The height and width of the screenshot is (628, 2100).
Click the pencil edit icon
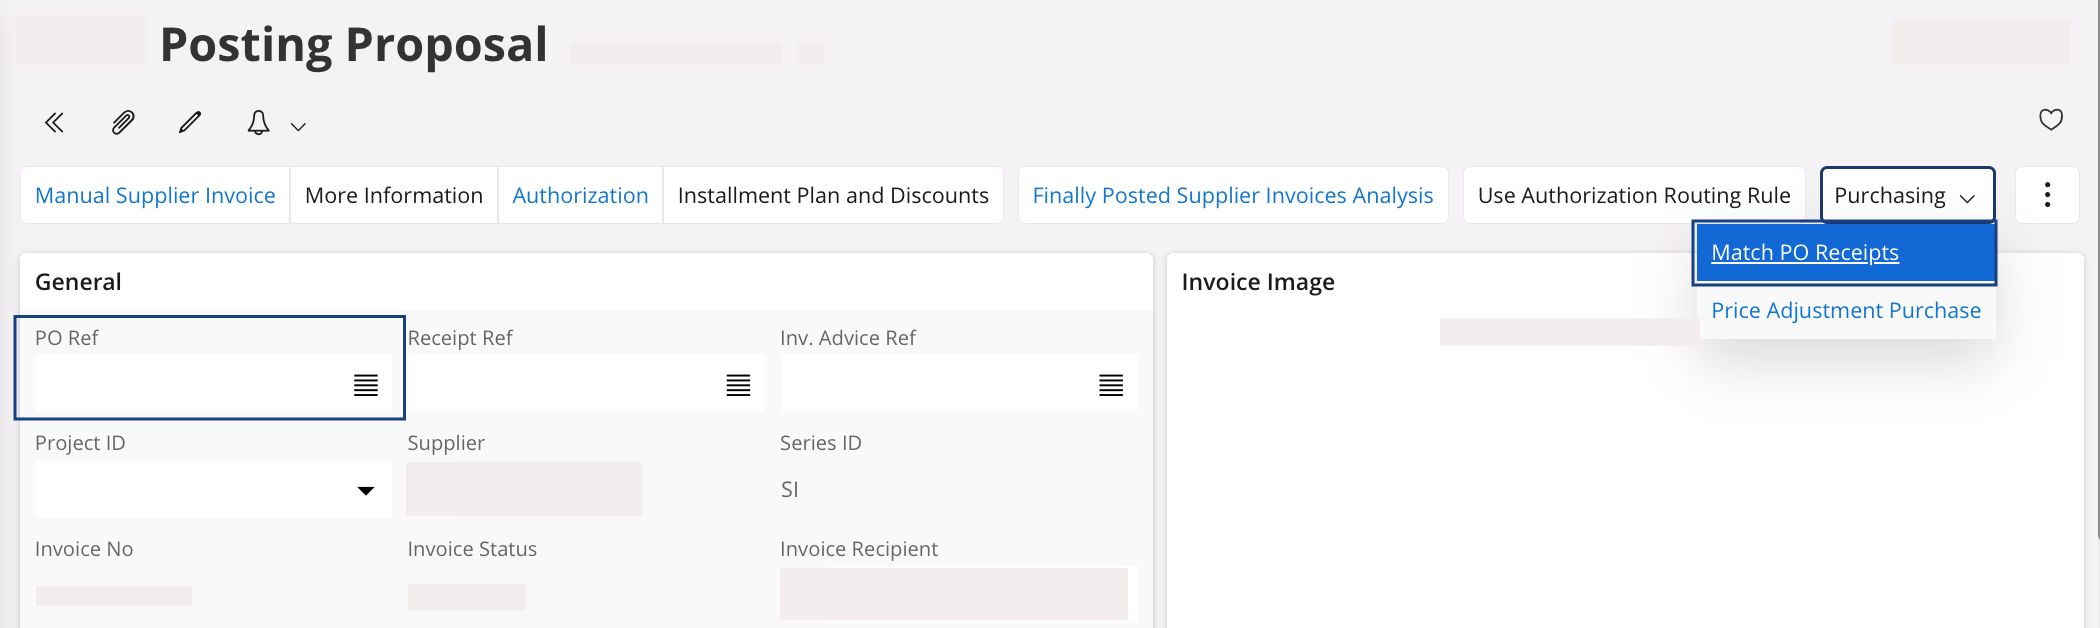pos(190,123)
